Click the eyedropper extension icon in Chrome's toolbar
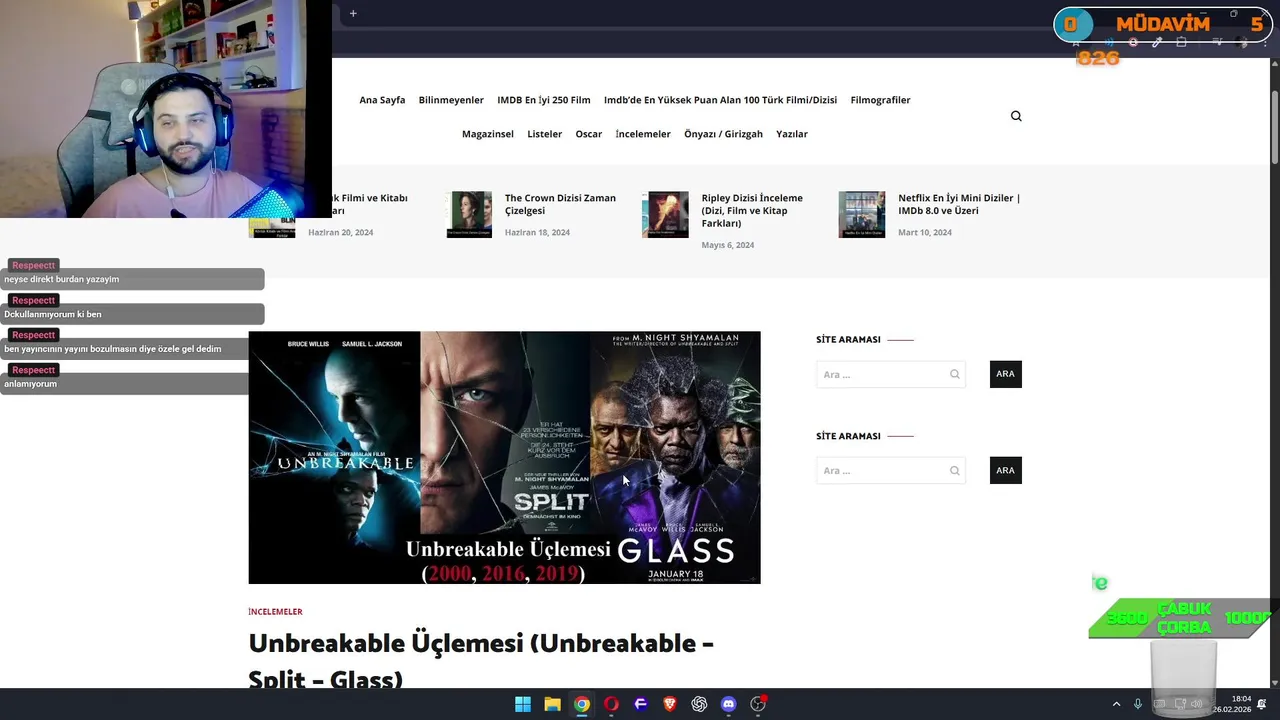Screen dimensions: 1280x720 pyautogui.click(x=1157, y=42)
